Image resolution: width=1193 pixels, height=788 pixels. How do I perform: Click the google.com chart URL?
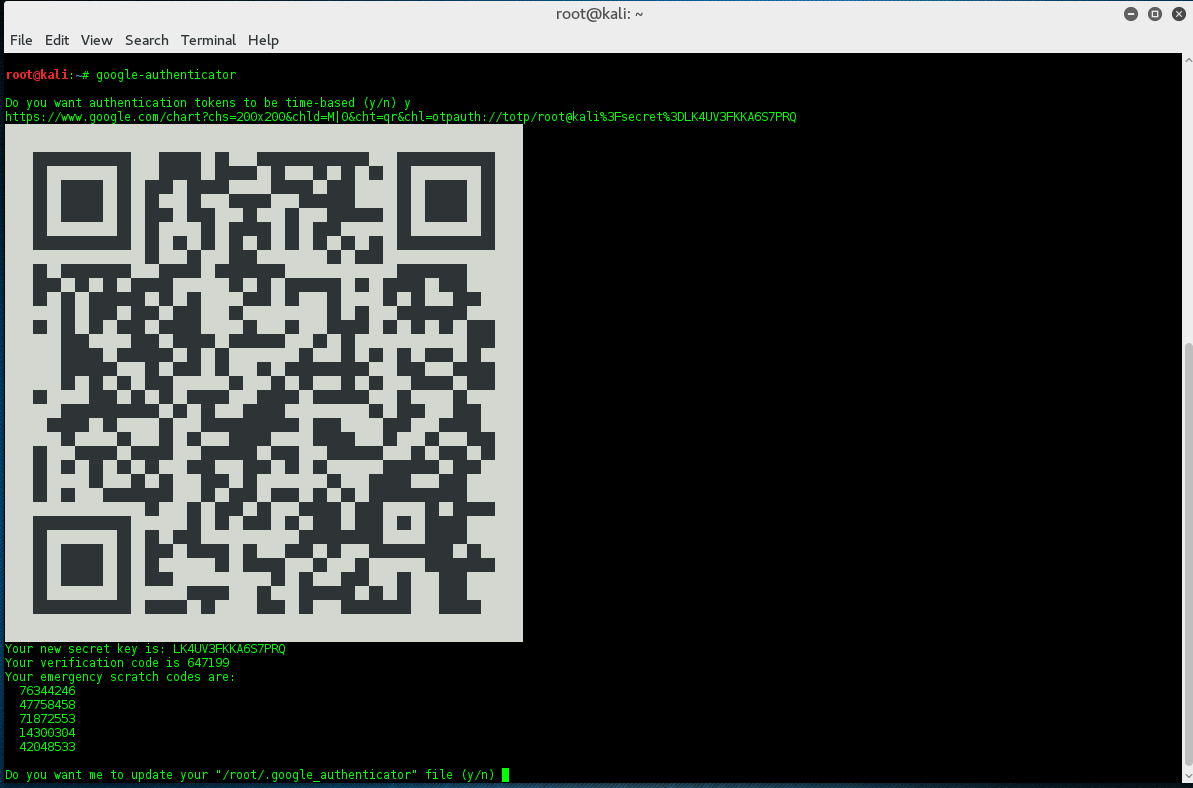[x=400, y=117]
